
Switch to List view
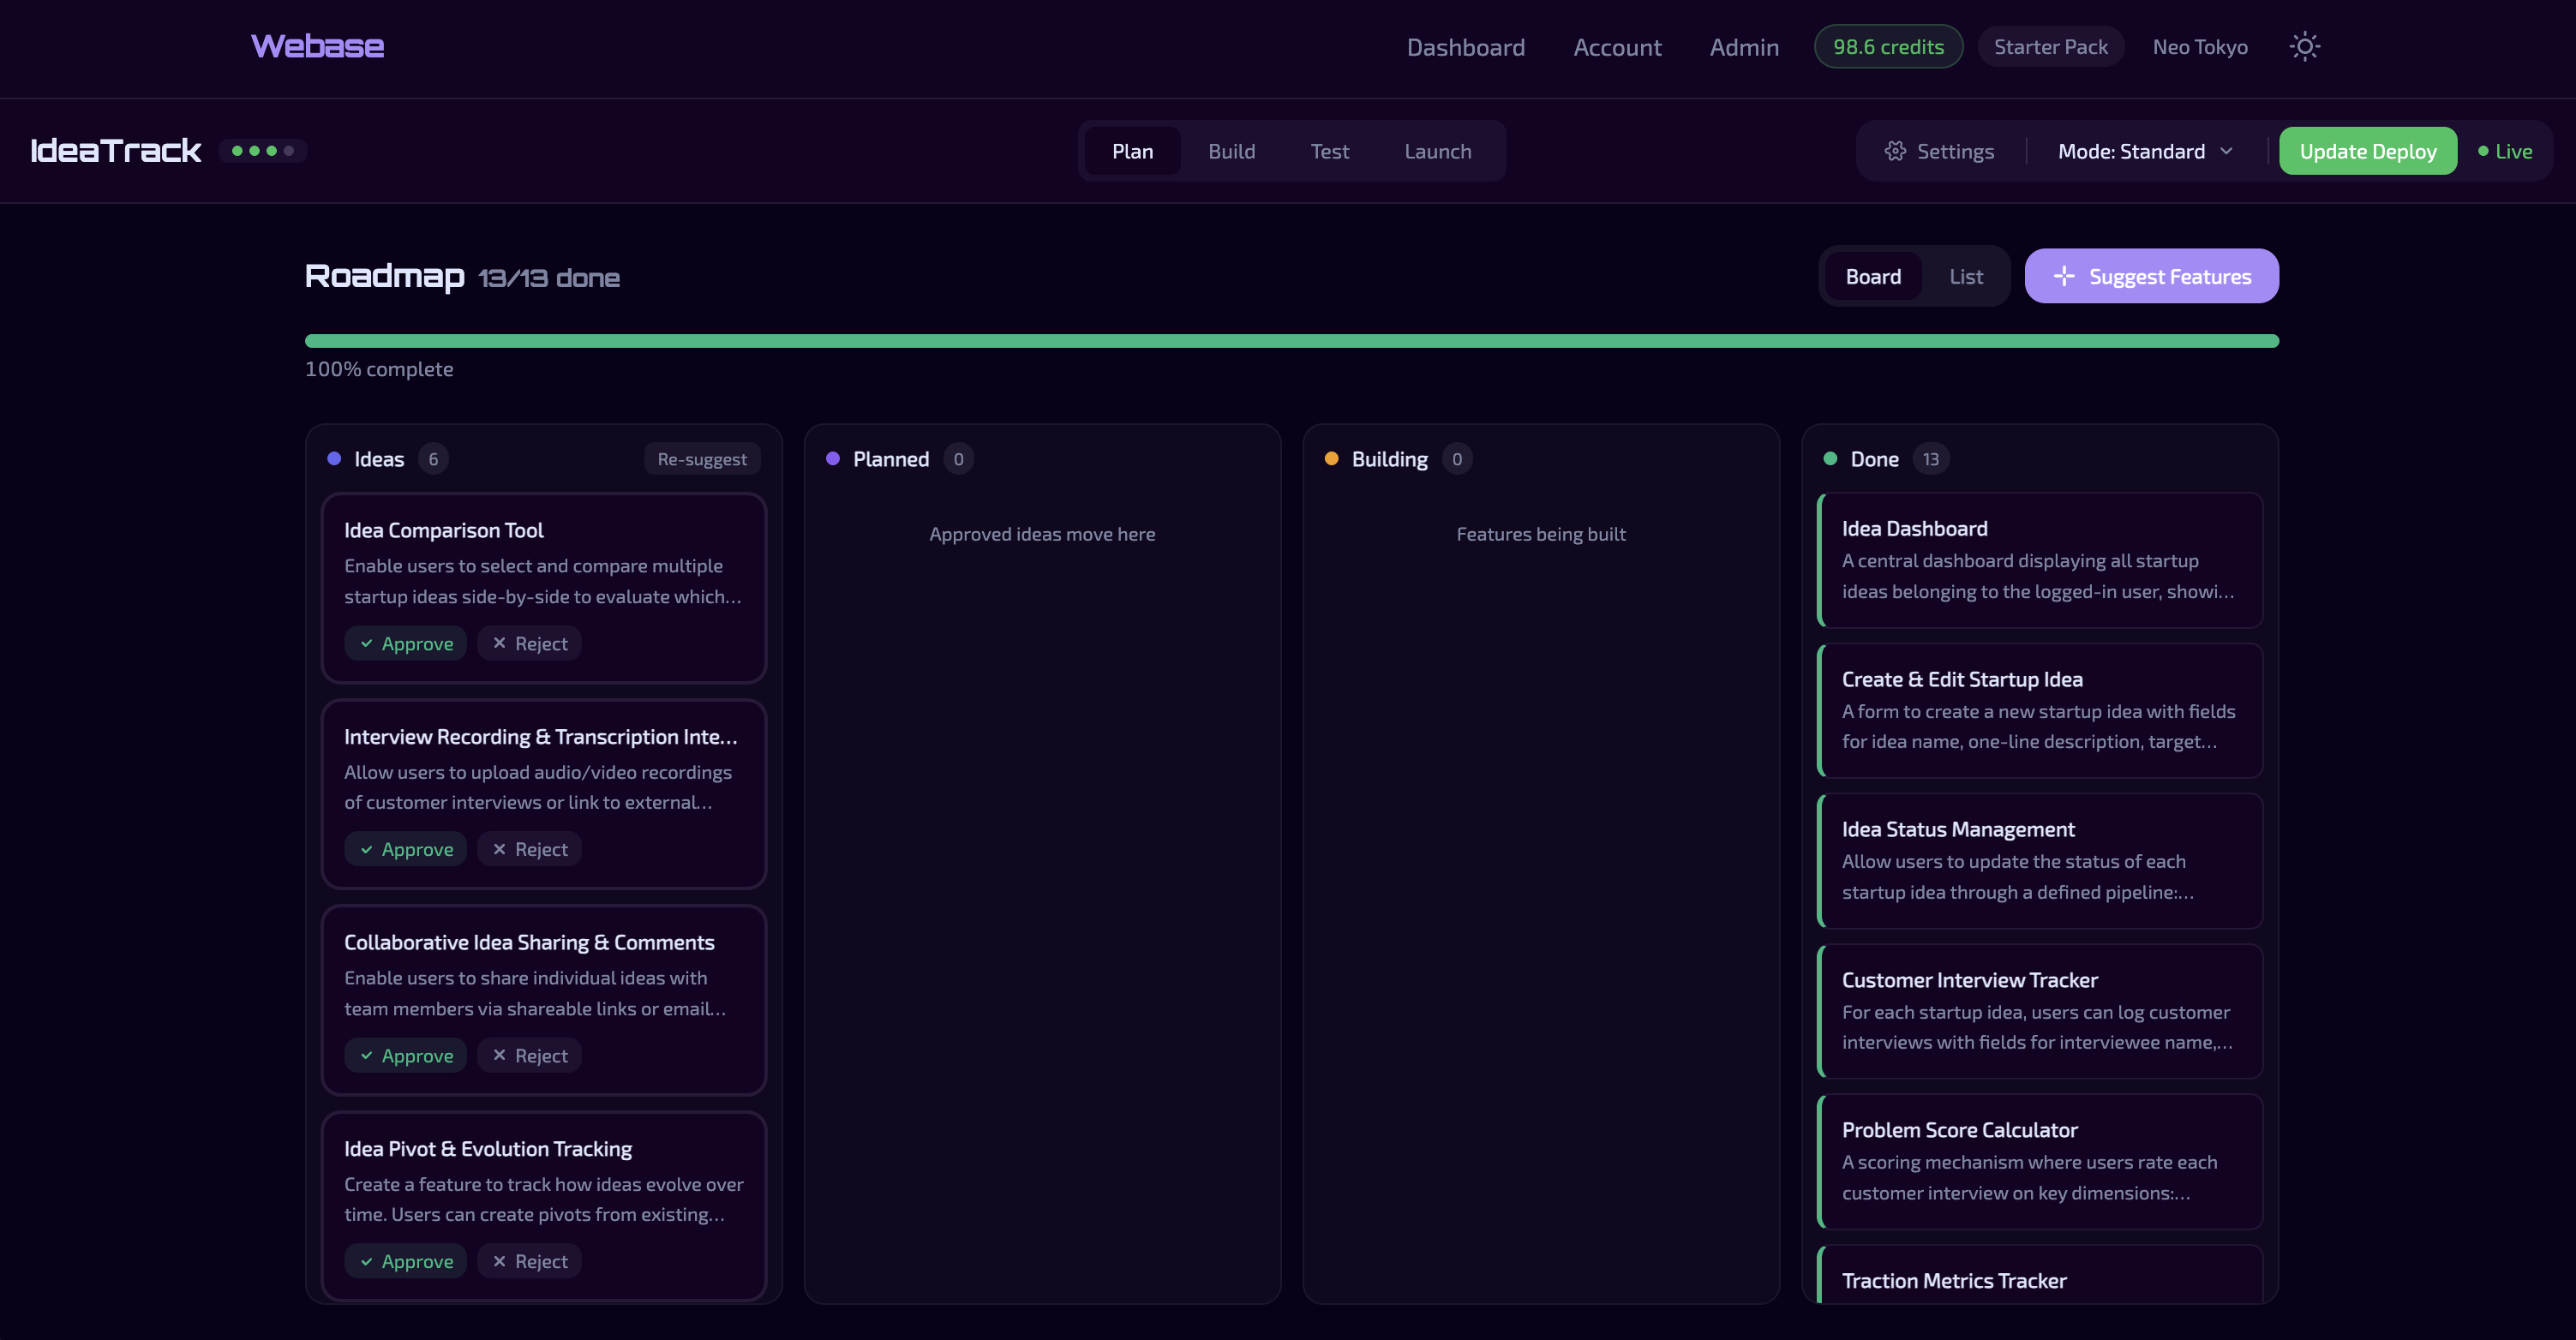1965,276
